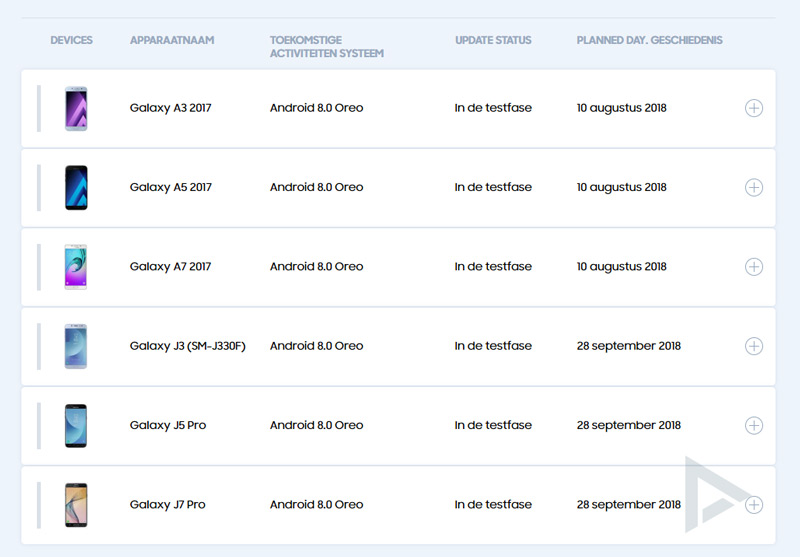Expand the Galaxy A7 2017 row plus icon
Viewport: 800px width, 557px height.
[754, 267]
